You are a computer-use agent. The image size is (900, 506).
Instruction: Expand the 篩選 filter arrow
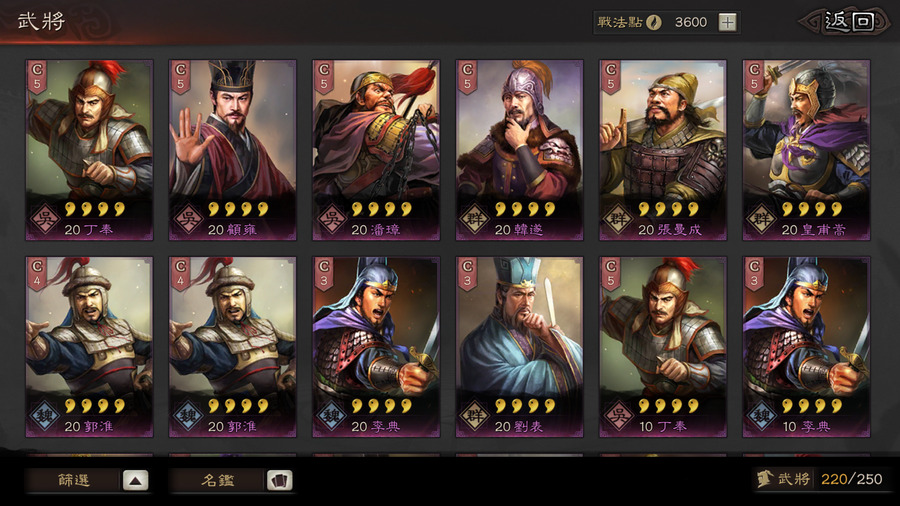pyautogui.click(x=135, y=480)
